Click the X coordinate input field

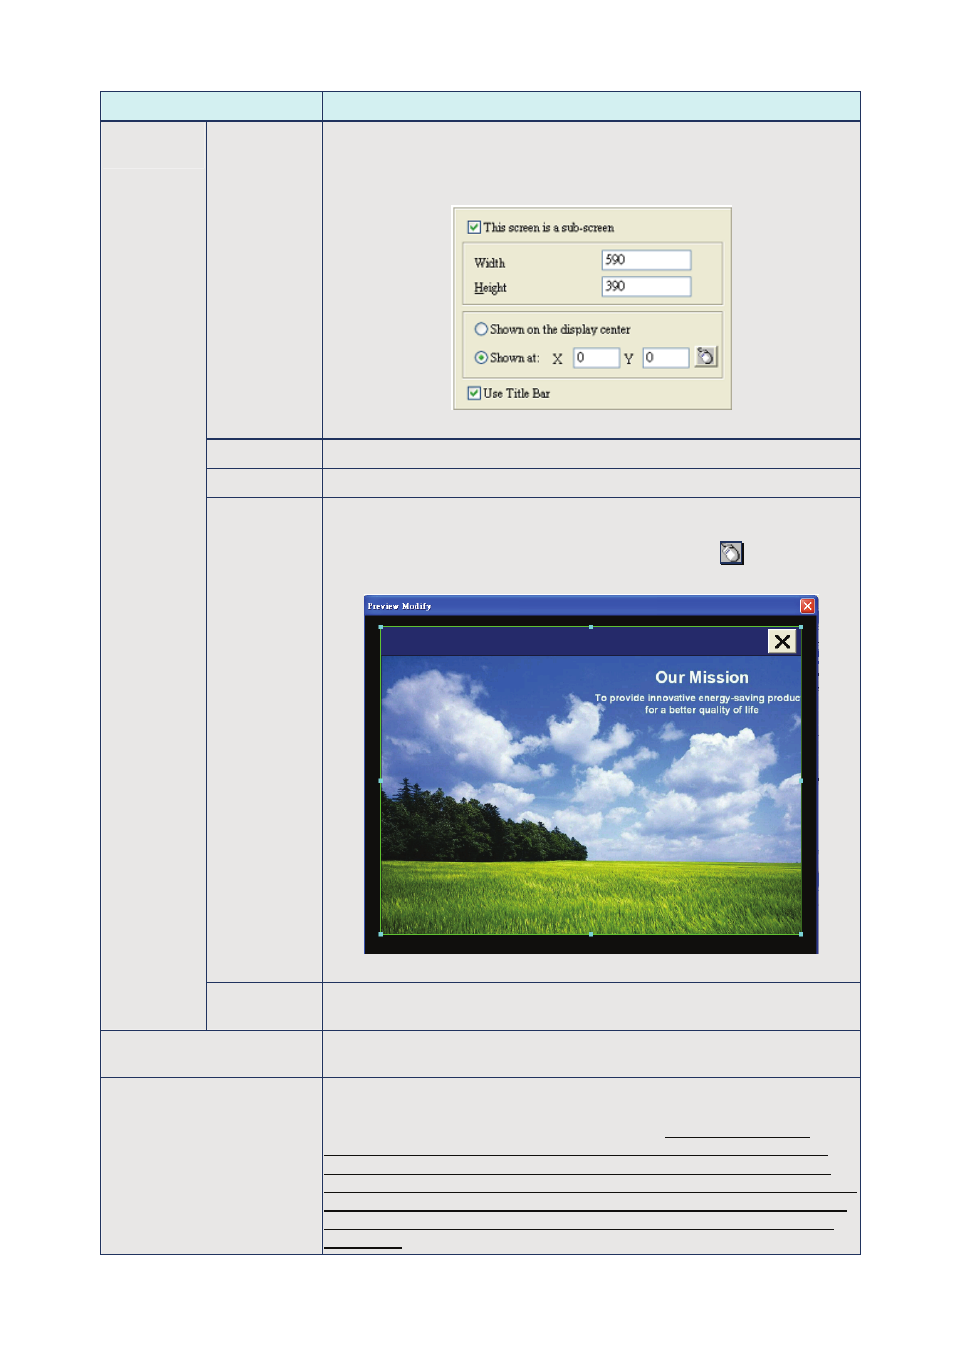tap(596, 357)
